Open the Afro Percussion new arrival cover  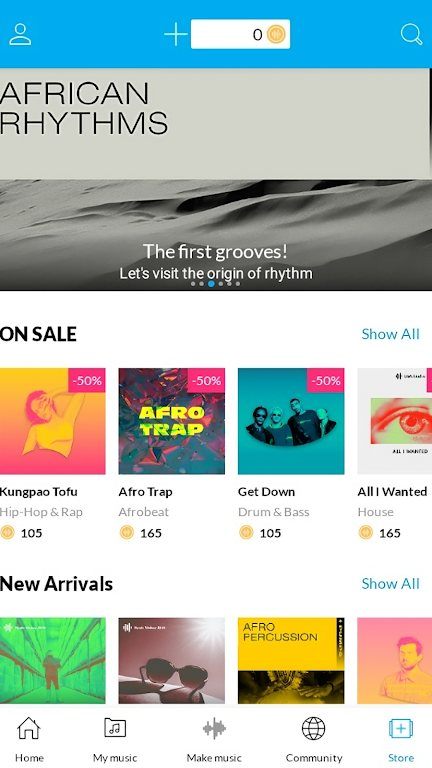tap(291, 660)
